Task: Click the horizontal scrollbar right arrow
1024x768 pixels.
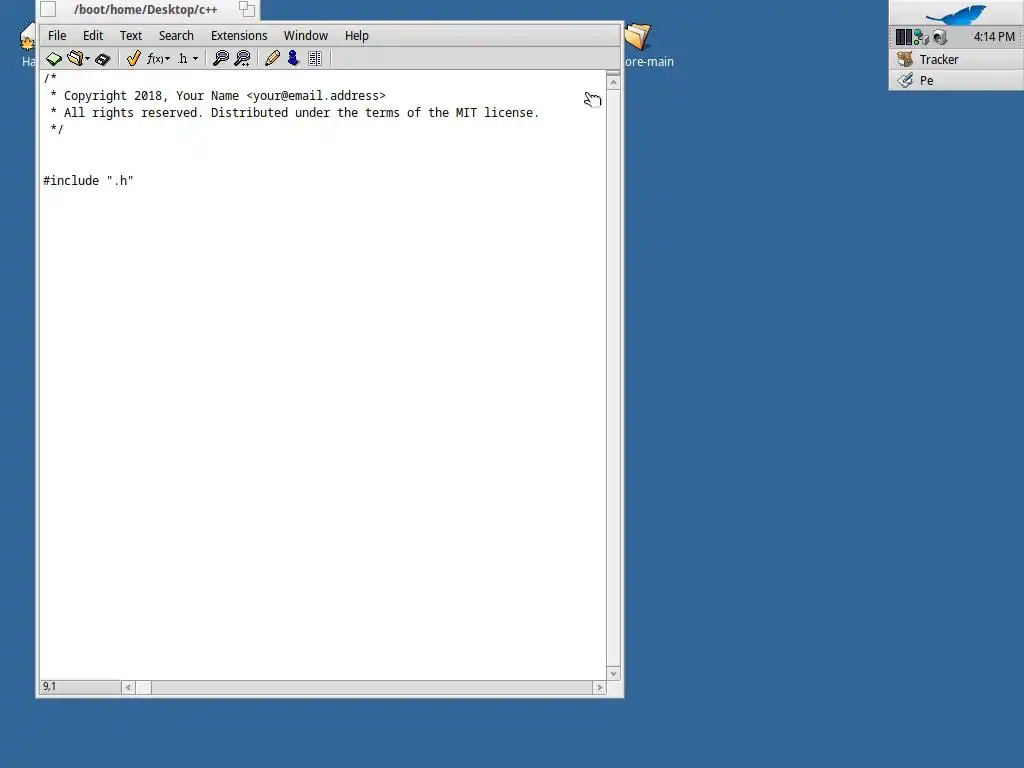Action: click(x=600, y=687)
